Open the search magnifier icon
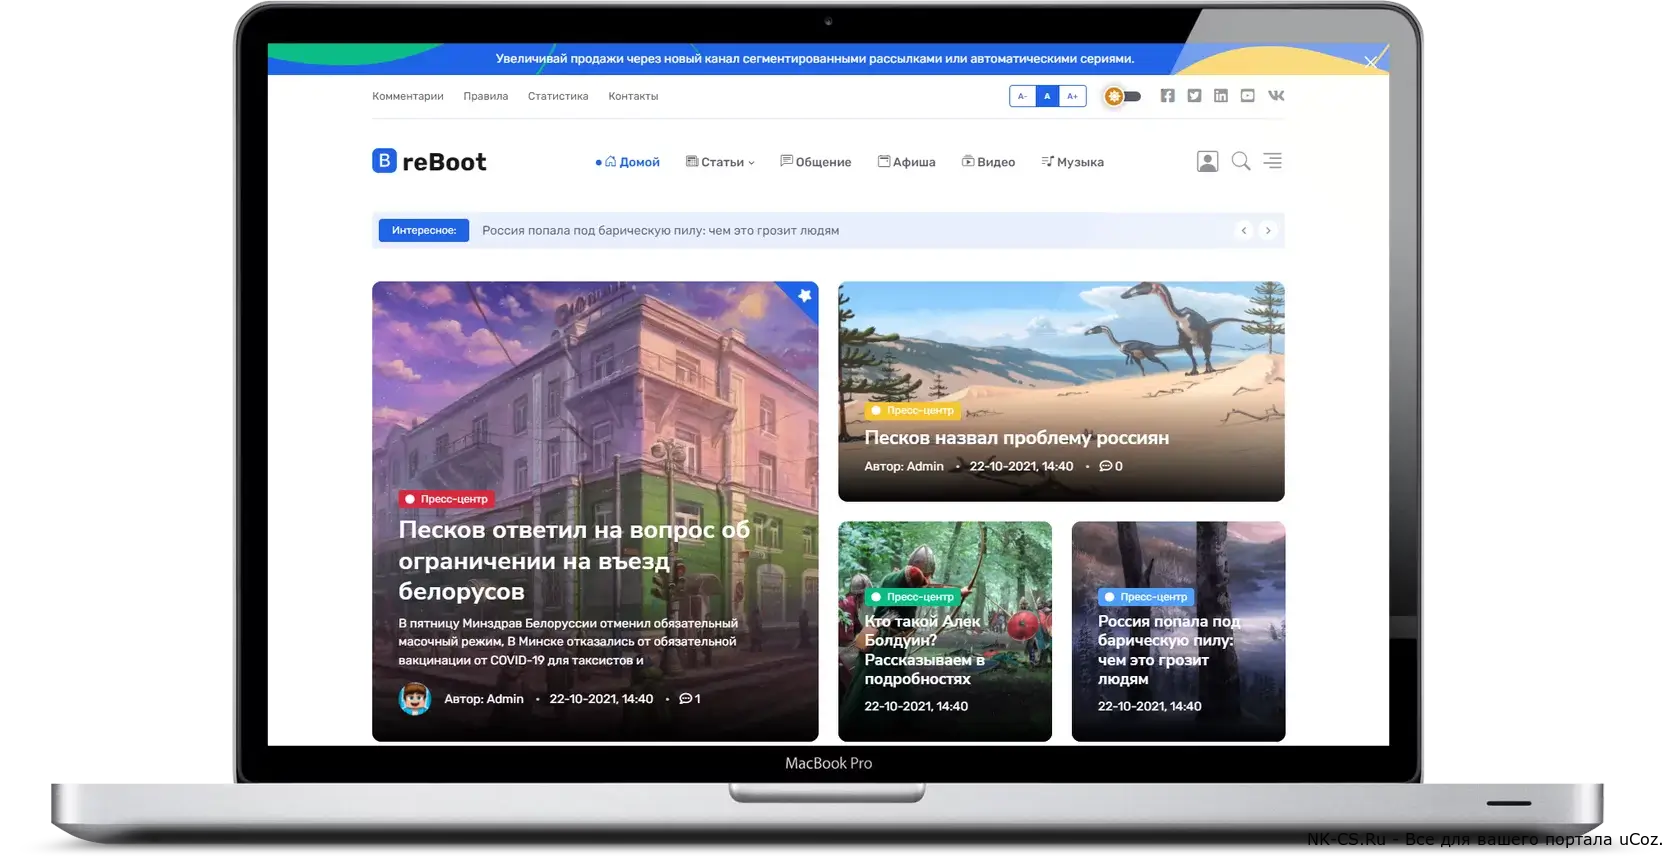The image size is (1673, 858). tap(1241, 161)
